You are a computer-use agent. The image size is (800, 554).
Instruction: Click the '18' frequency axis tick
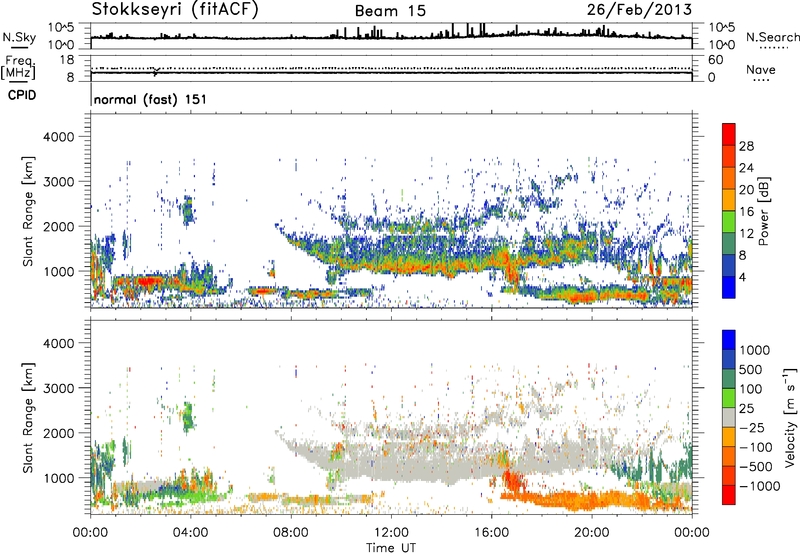click(x=67, y=60)
